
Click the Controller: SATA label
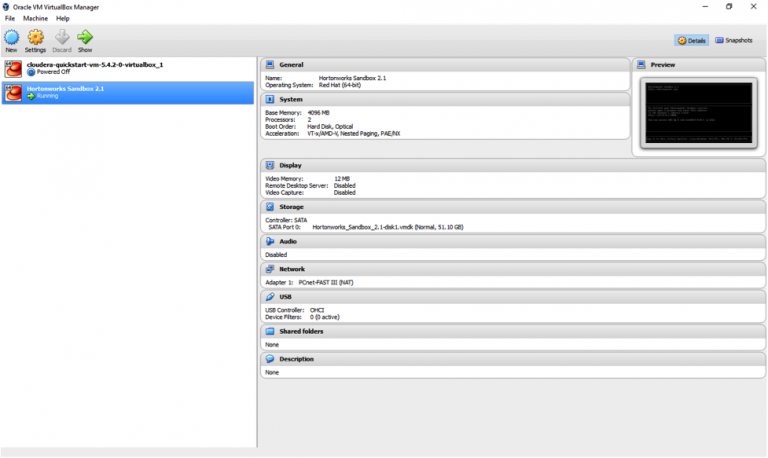point(286,220)
